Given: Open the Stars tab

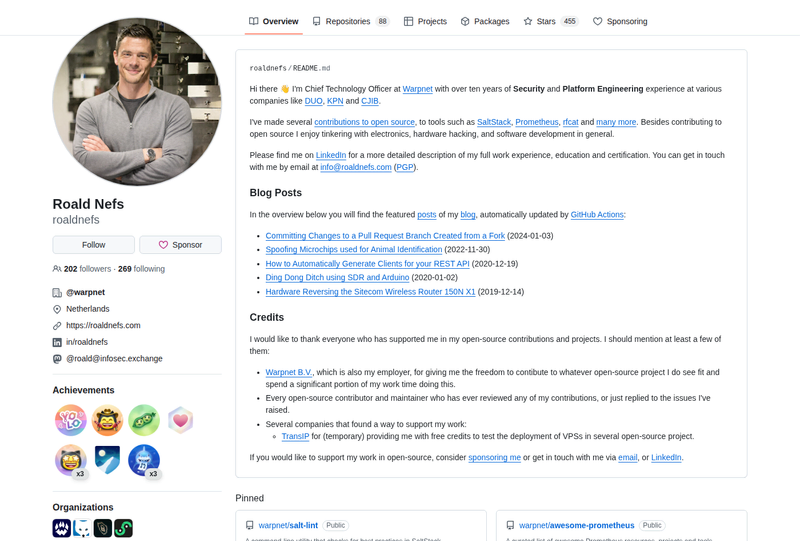Looking at the screenshot, I should (x=550, y=21).
